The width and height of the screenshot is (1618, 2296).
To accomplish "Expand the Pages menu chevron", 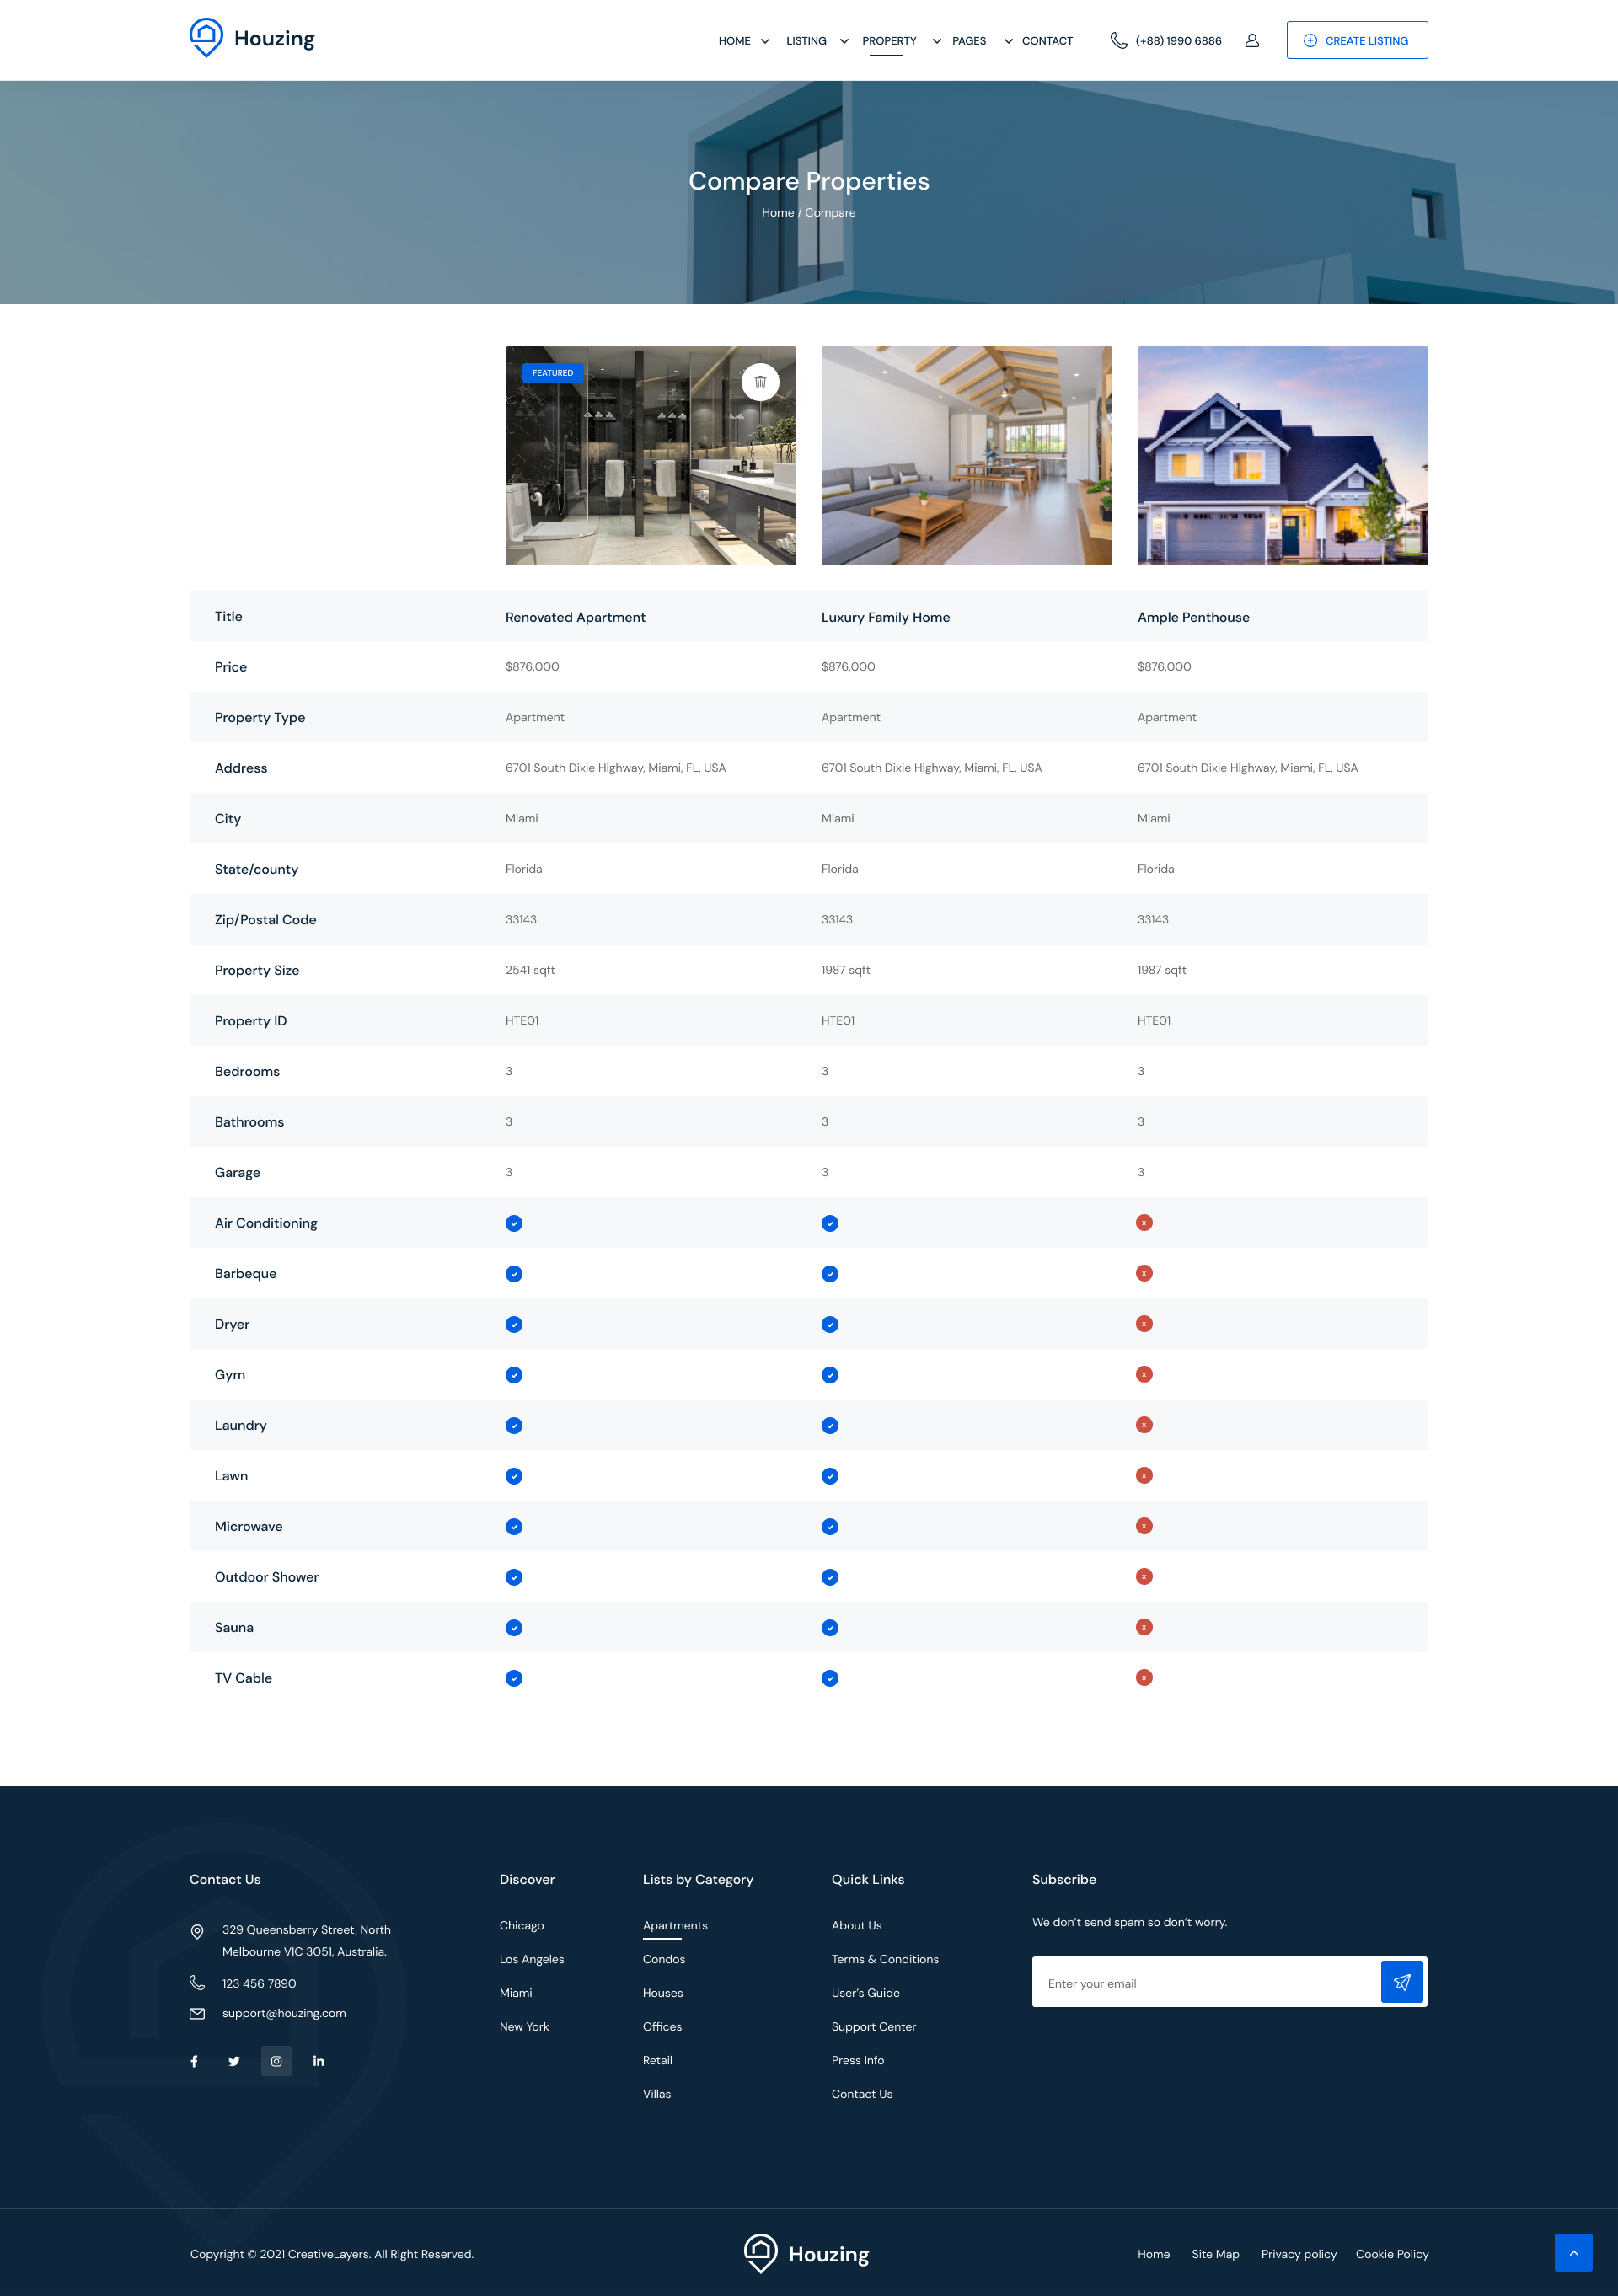I will click(x=1008, y=42).
